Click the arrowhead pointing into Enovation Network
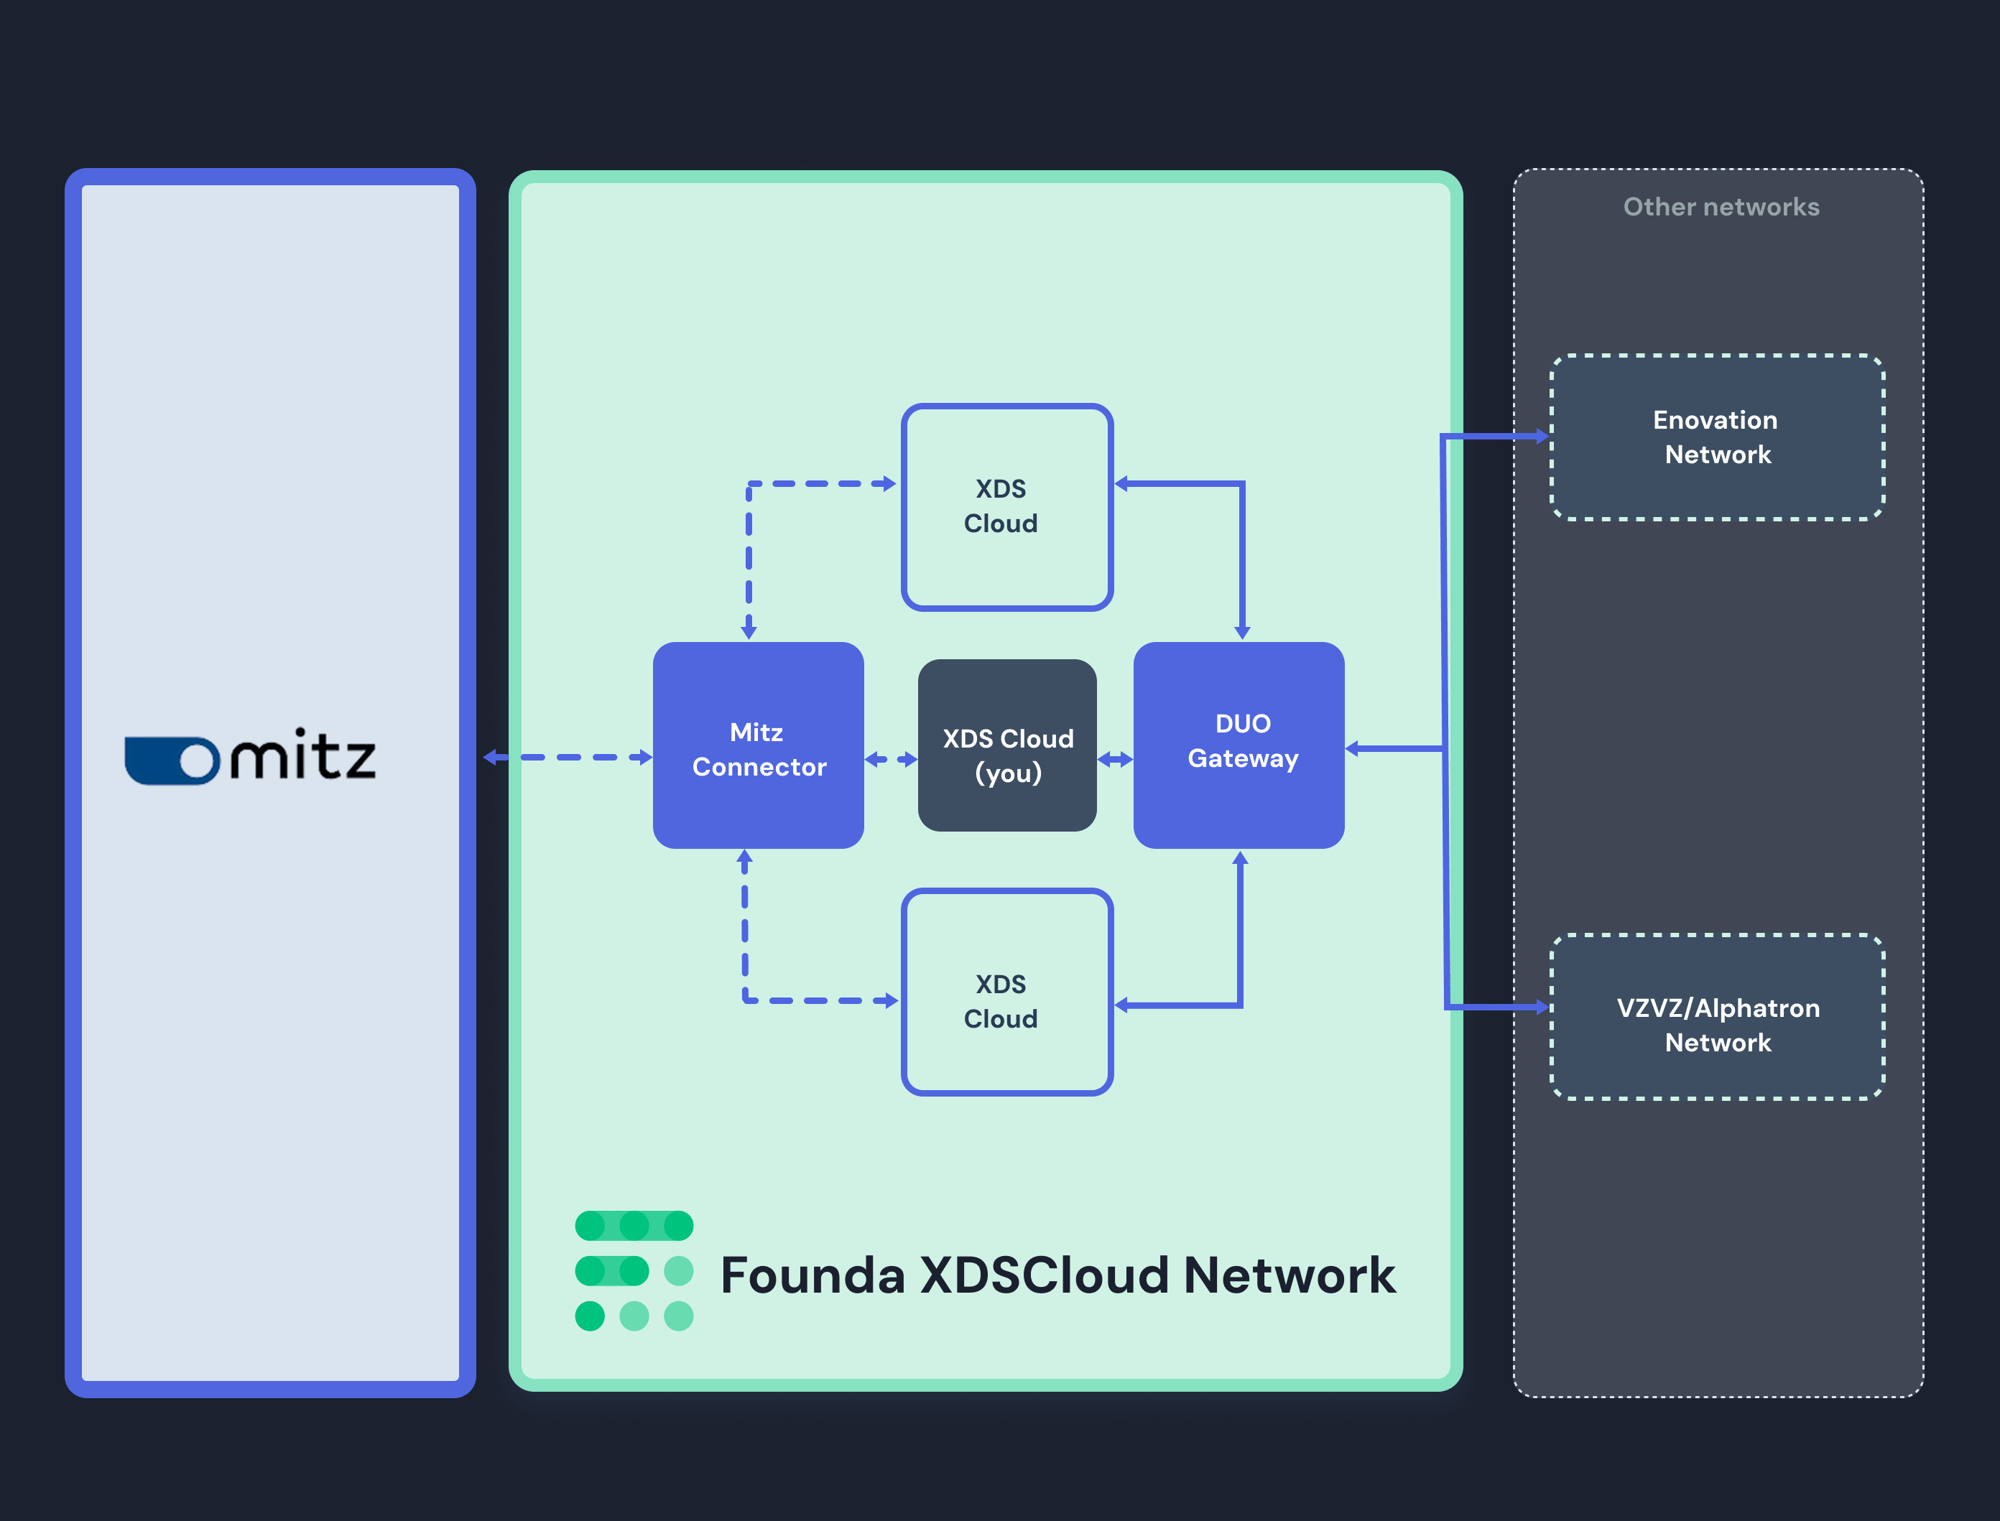 point(1542,436)
